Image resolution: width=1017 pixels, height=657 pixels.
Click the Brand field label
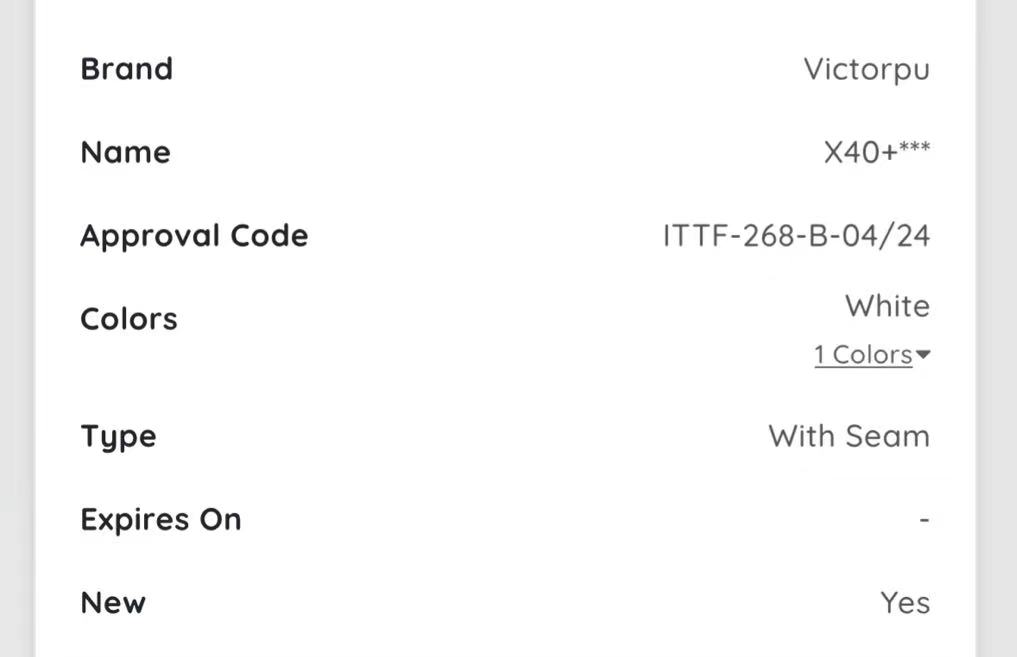click(126, 69)
